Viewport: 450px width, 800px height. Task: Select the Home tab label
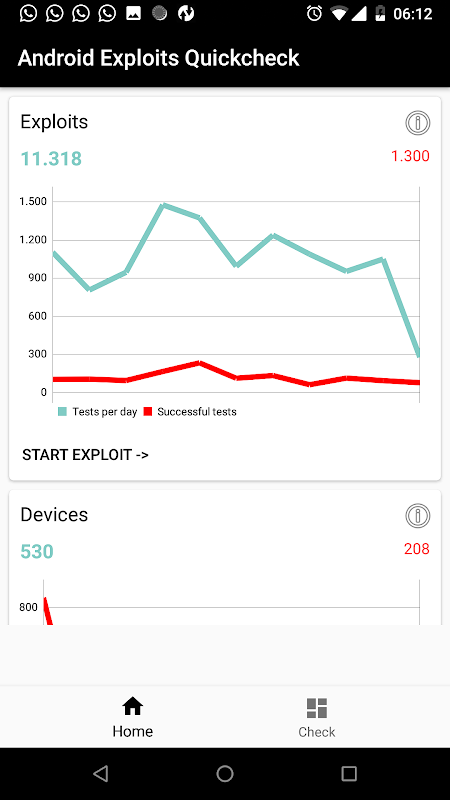[133, 731]
